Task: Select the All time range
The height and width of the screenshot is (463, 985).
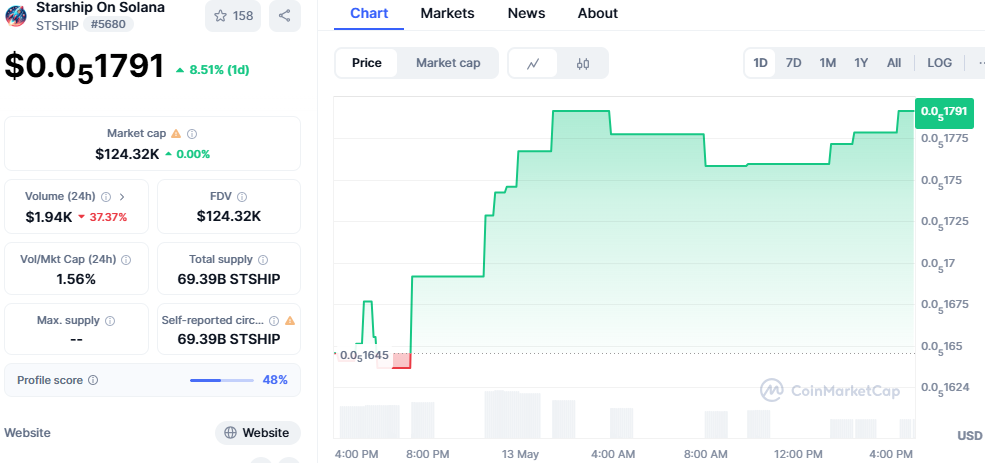Action: 894,63
